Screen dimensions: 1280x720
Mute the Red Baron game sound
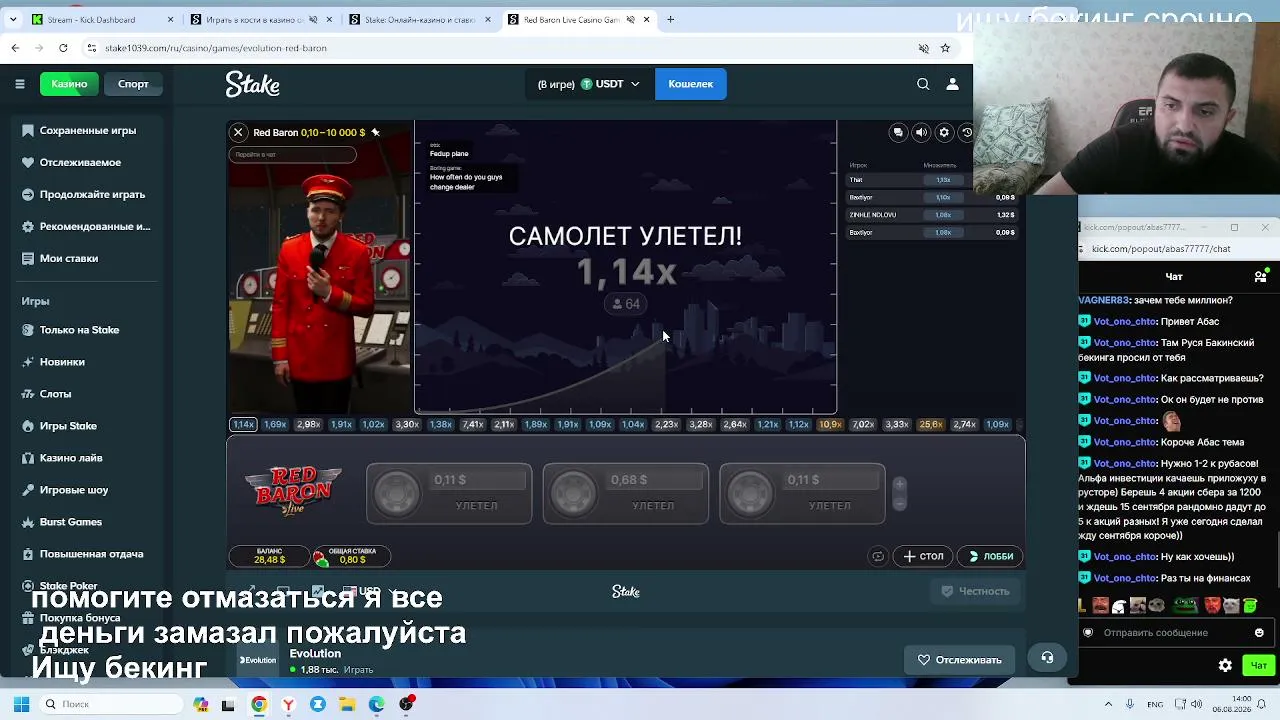[921, 132]
